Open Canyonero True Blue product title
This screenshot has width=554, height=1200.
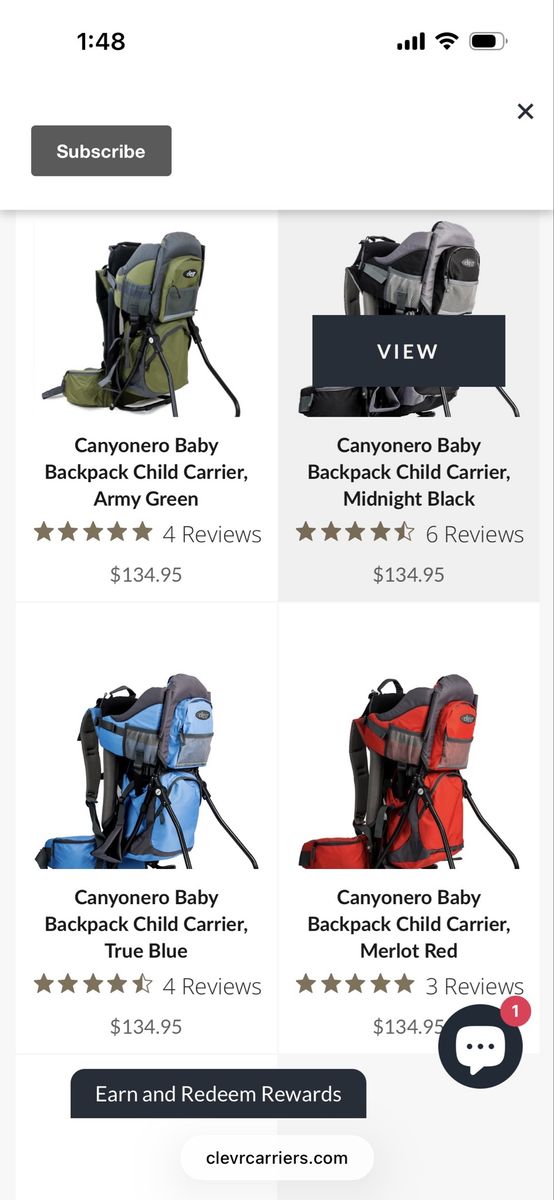coord(146,924)
